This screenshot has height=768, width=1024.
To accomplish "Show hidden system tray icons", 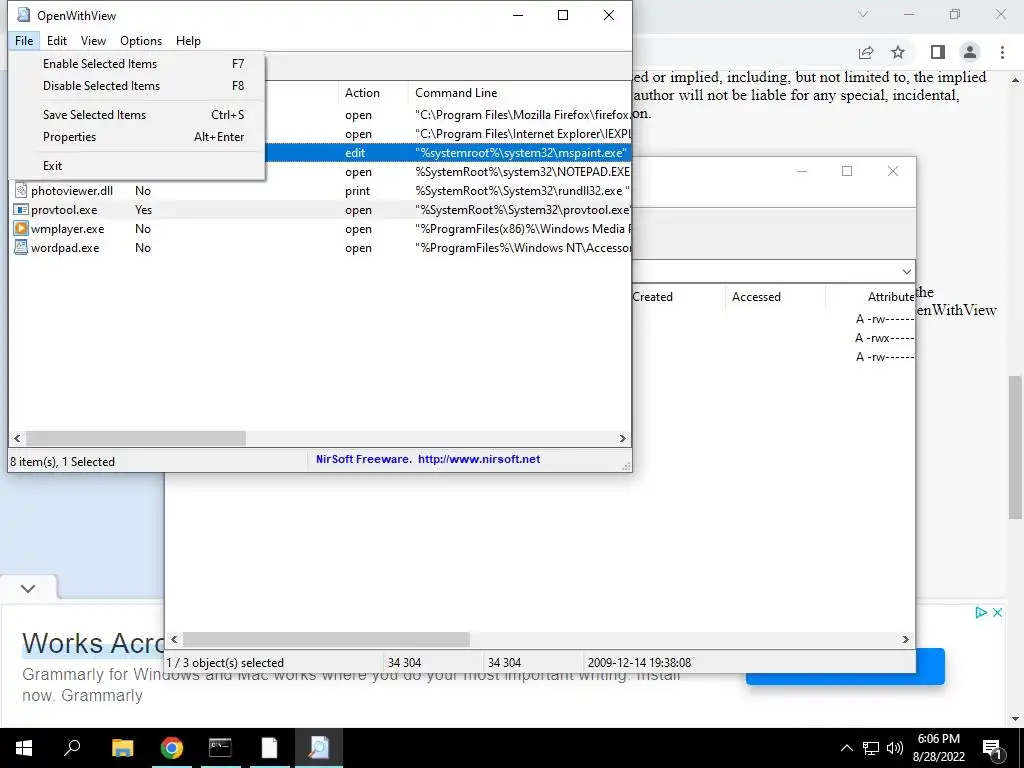I will pyautogui.click(x=846, y=748).
